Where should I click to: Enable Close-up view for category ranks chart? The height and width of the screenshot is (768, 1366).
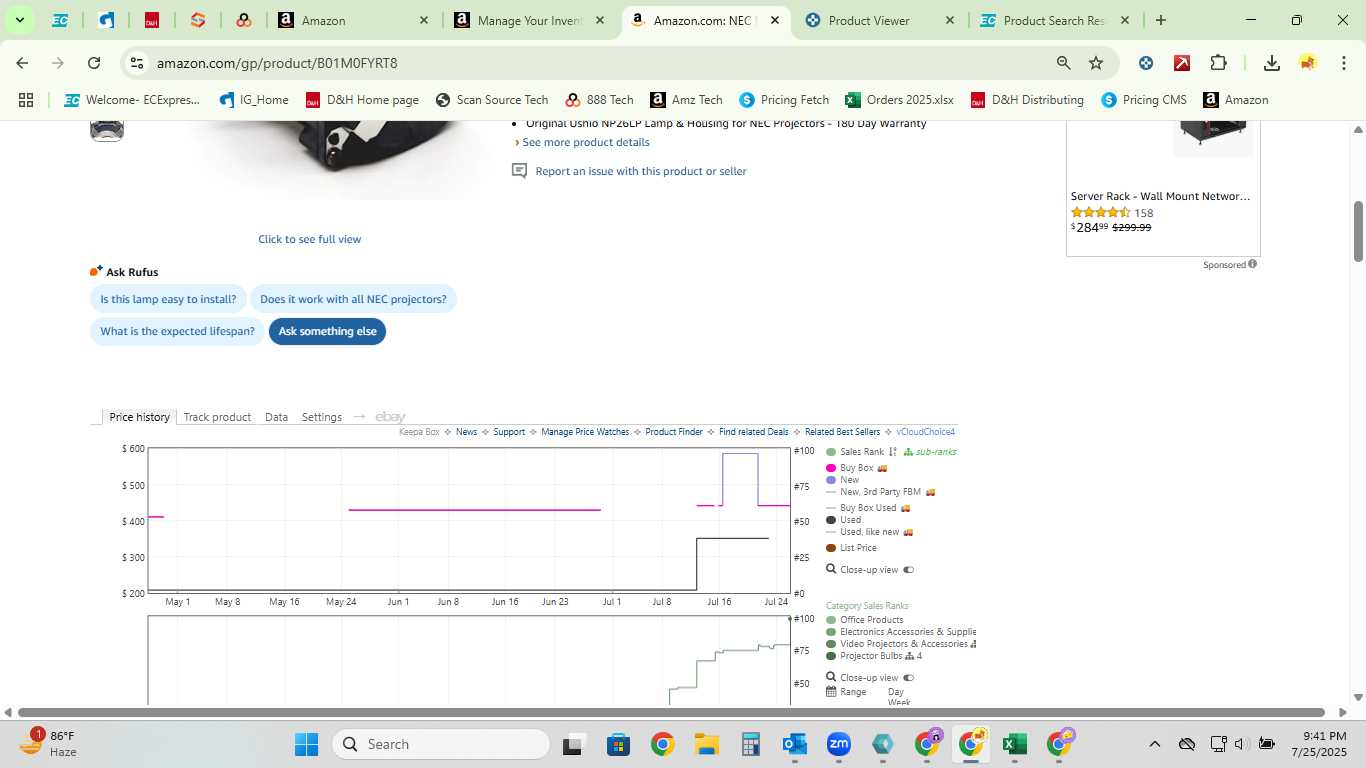(x=870, y=678)
